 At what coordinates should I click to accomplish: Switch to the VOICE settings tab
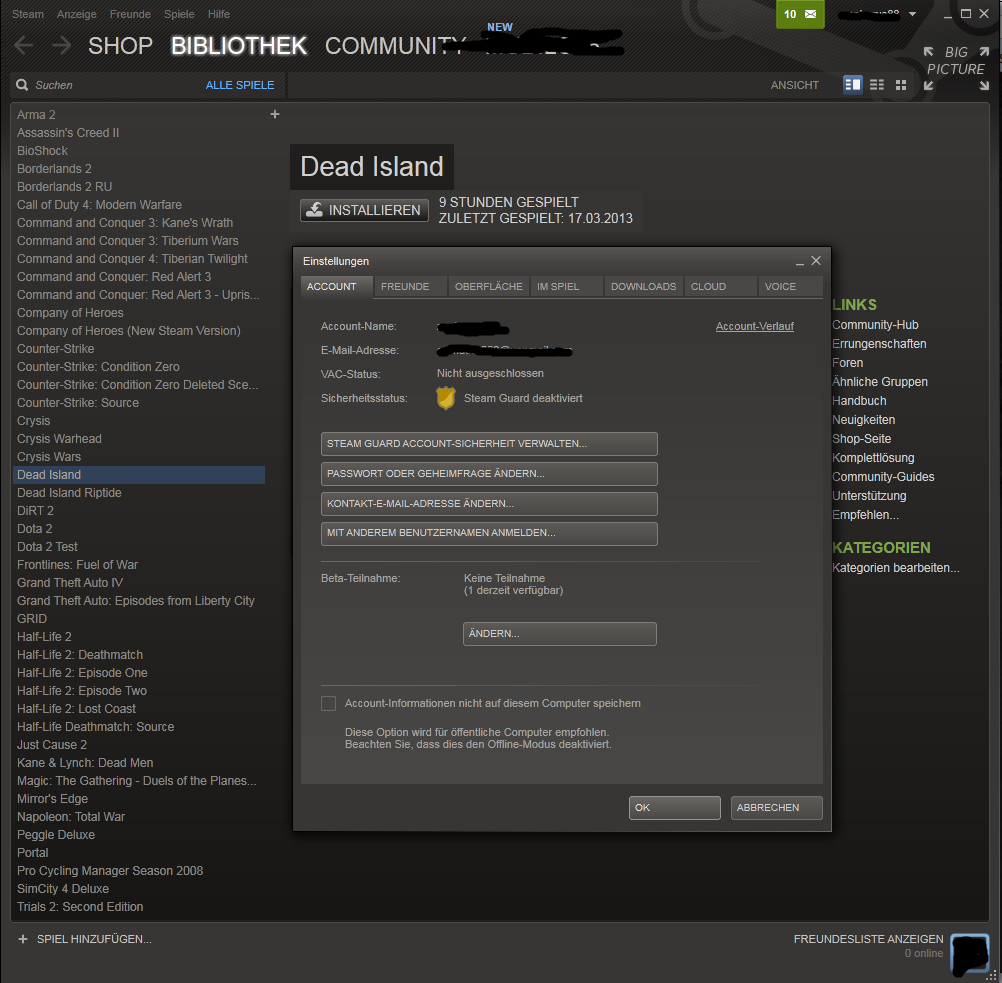click(790, 287)
